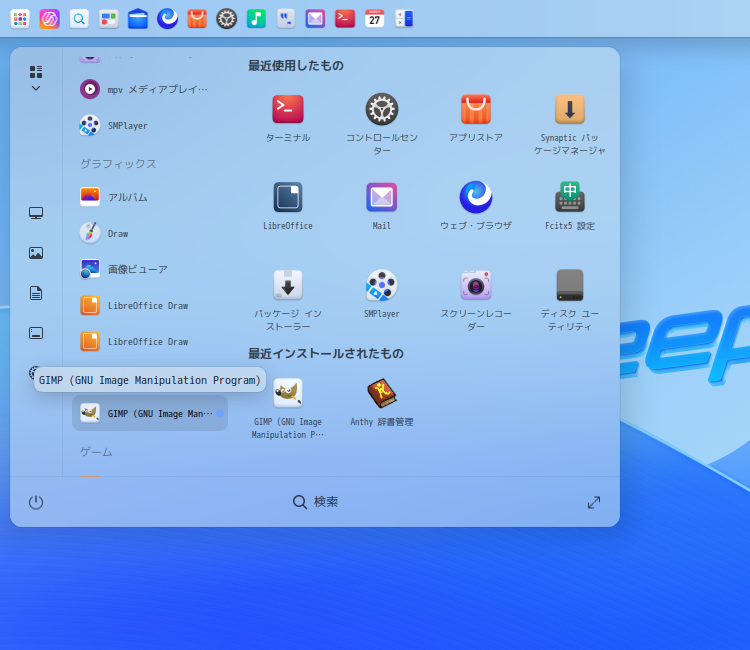Open Fcitx5 settings
Viewport: 750px width, 650px height.
click(x=570, y=198)
